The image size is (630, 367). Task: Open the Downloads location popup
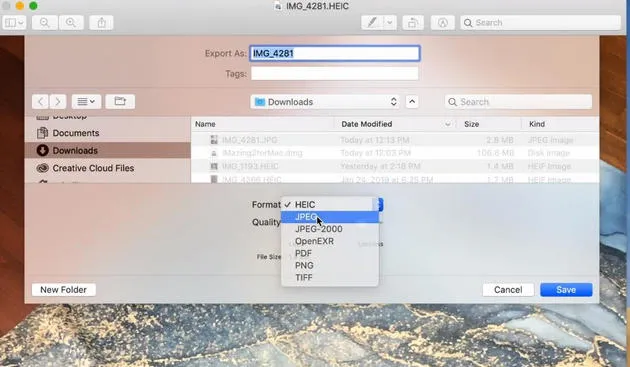325,102
